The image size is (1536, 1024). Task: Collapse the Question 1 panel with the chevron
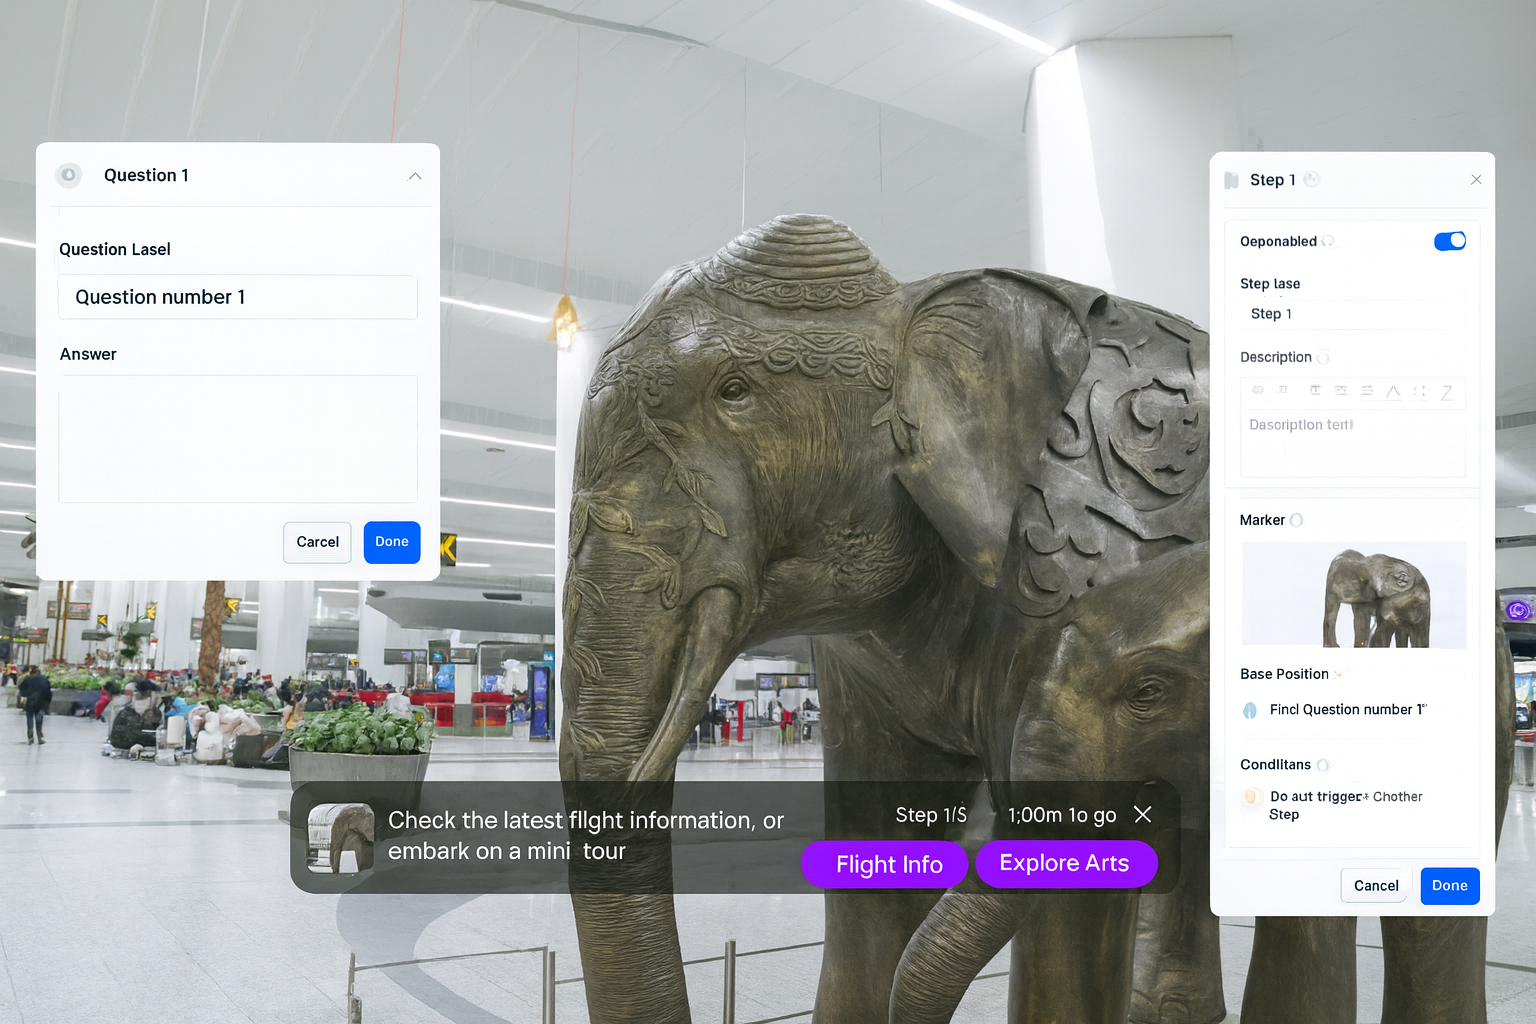pos(414,176)
